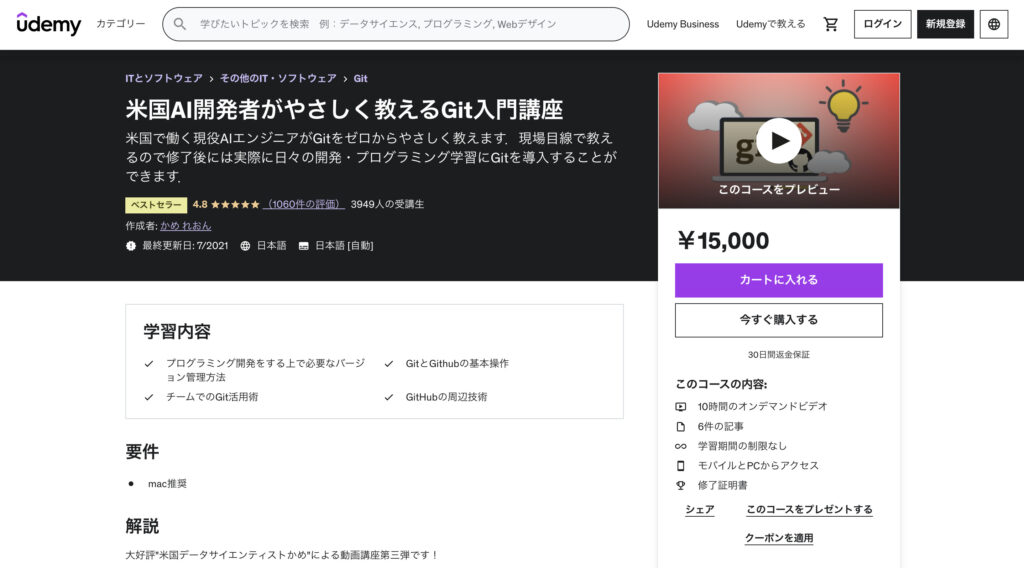The height and width of the screenshot is (568, 1024).
Task: Click カートに入れる button
Action: coord(778,280)
